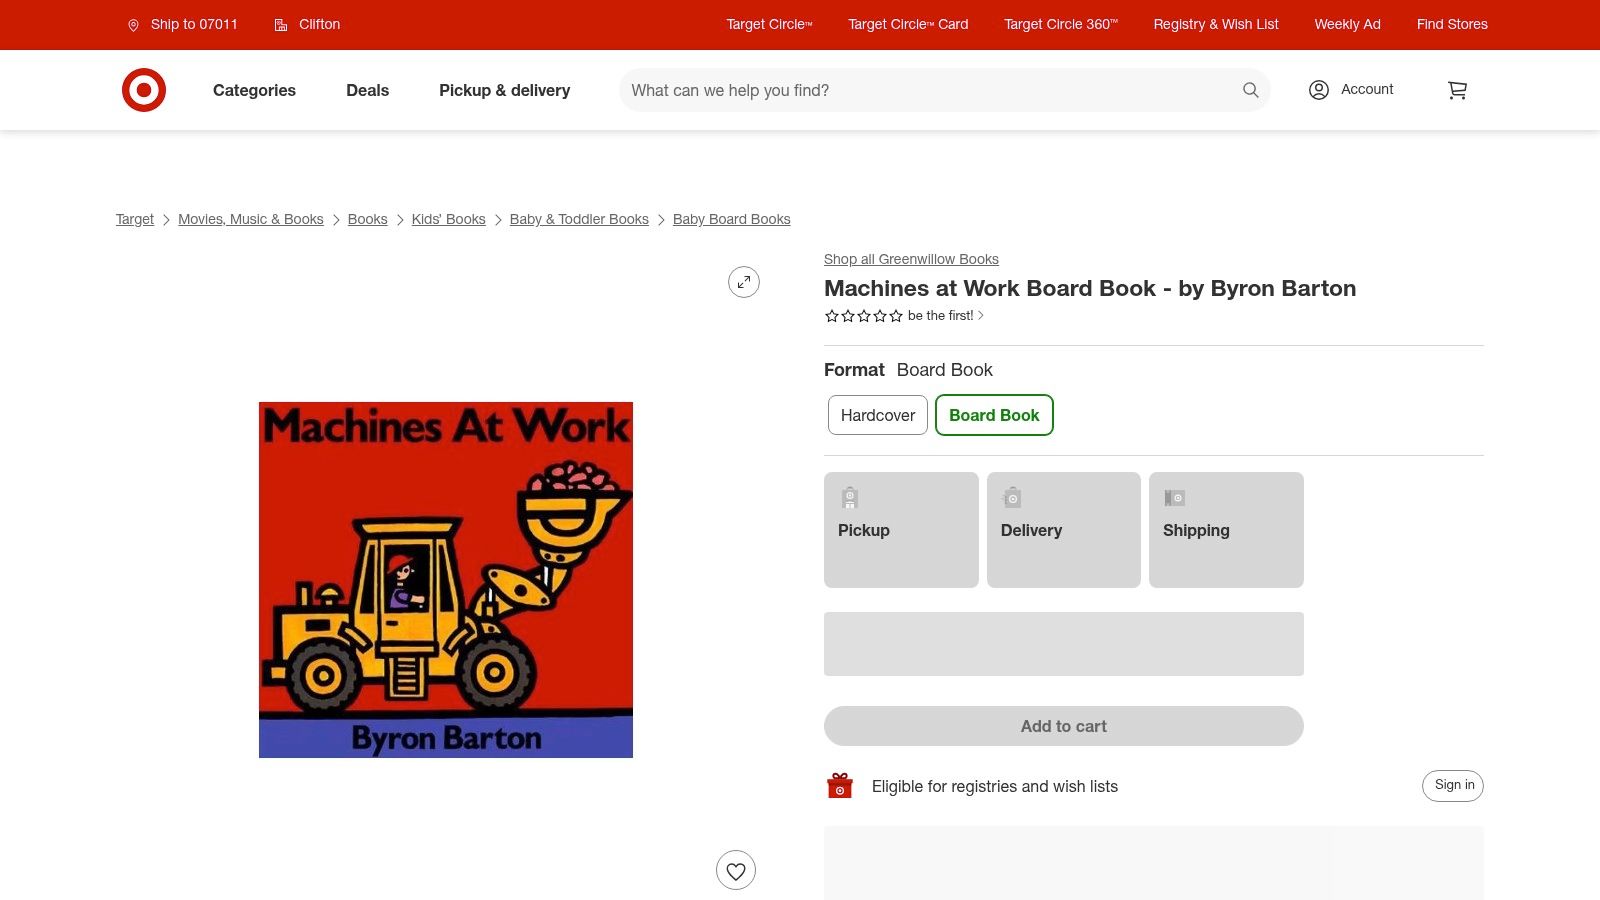The height and width of the screenshot is (900, 1600).
Task: Click the Delivery bag icon
Action: point(1012,497)
